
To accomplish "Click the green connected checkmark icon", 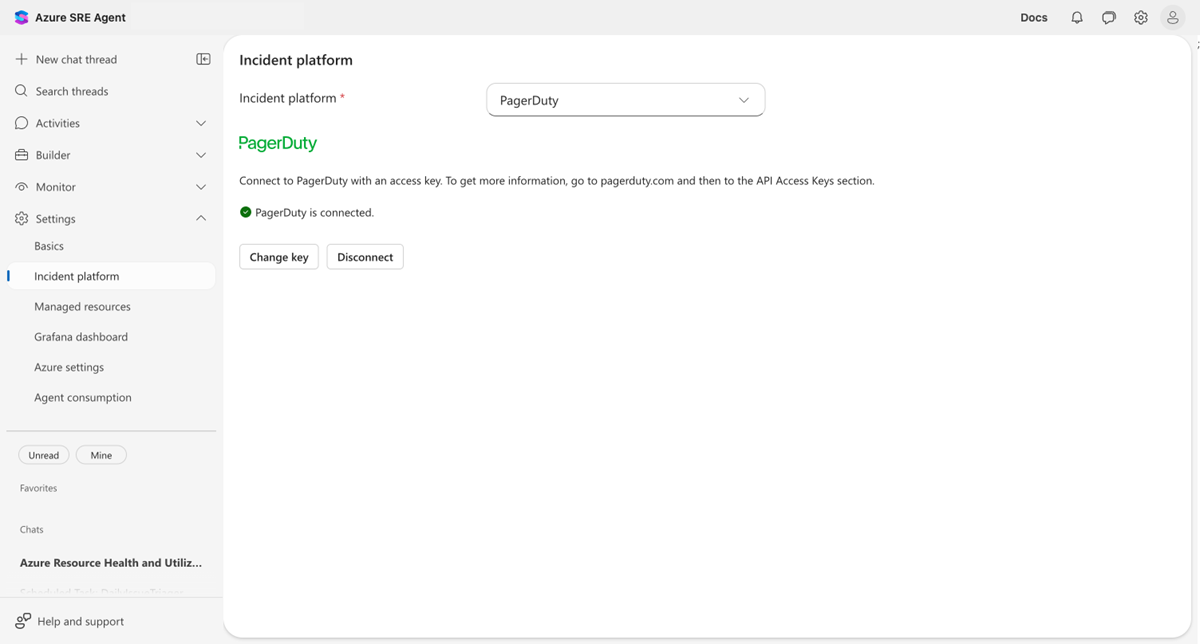I will point(245,212).
